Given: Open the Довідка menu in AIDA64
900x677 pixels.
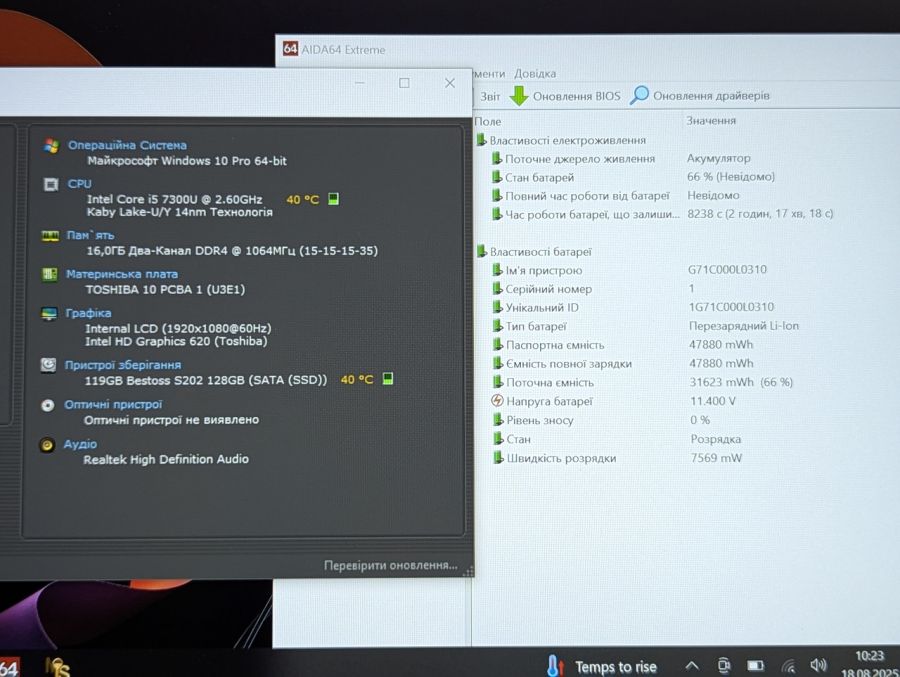Looking at the screenshot, I should (535, 73).
